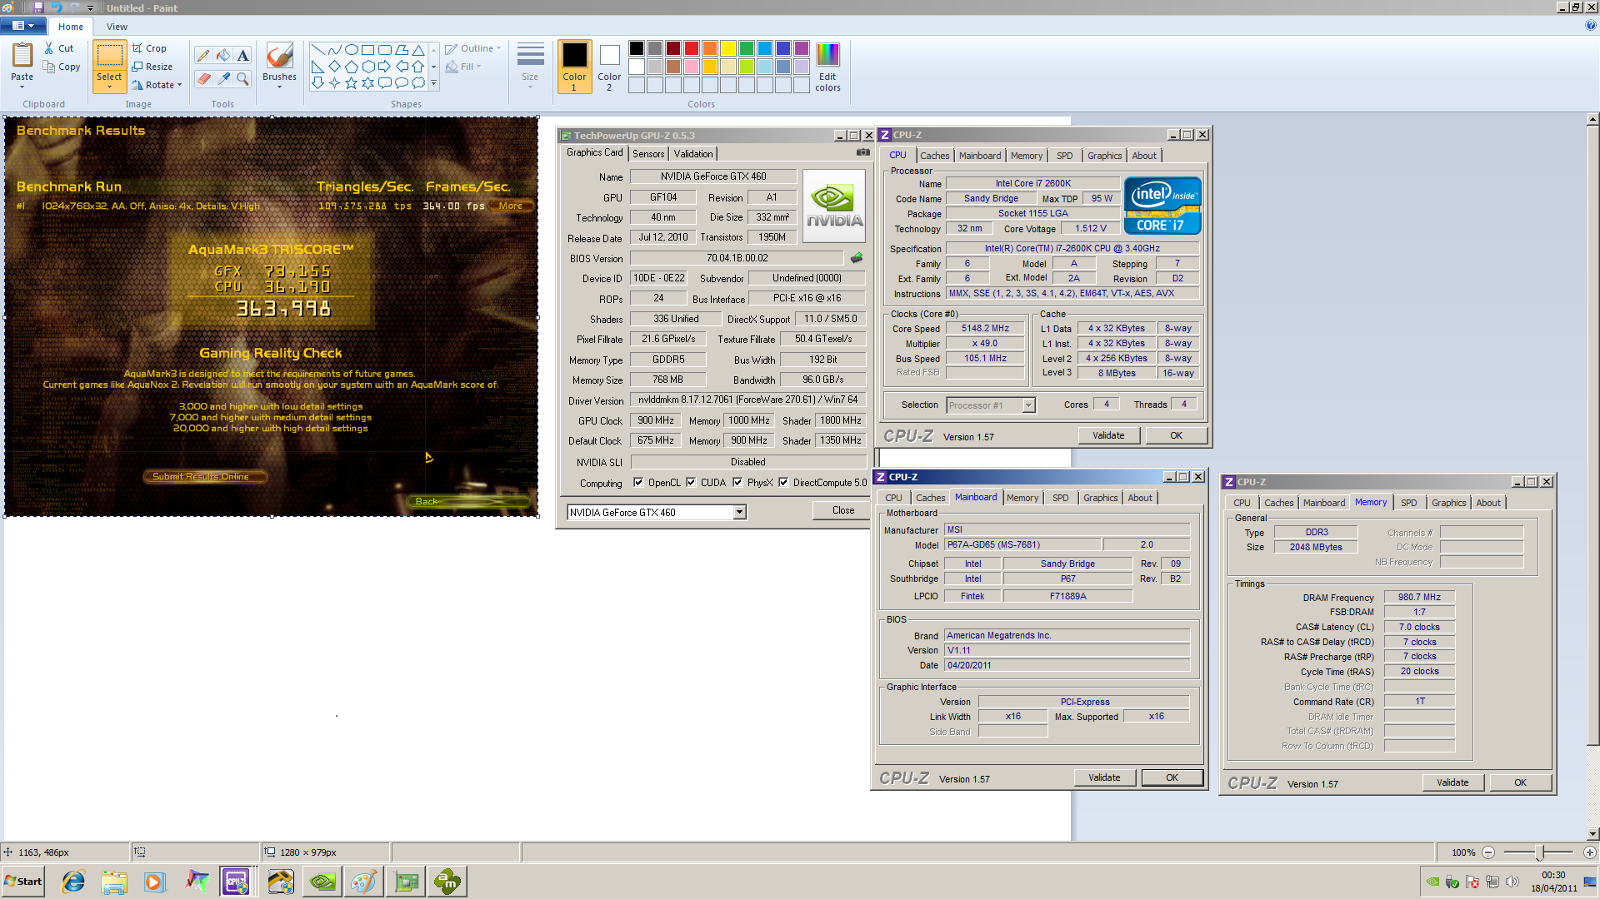Click the Paint zoom slider handle
Screen dimensions: 1600x899
1540,852
